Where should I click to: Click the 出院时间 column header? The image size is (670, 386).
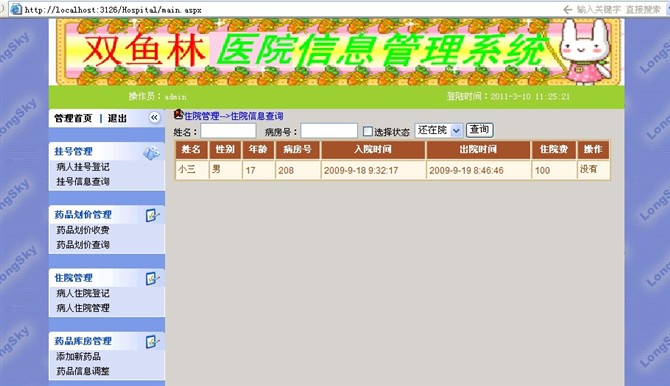[x=478, y=150]
